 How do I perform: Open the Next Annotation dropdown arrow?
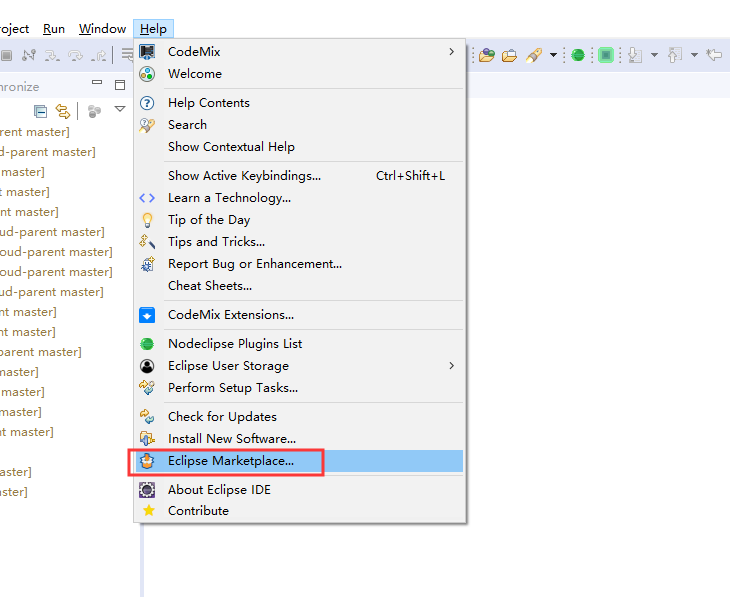(x=654, y=55)
